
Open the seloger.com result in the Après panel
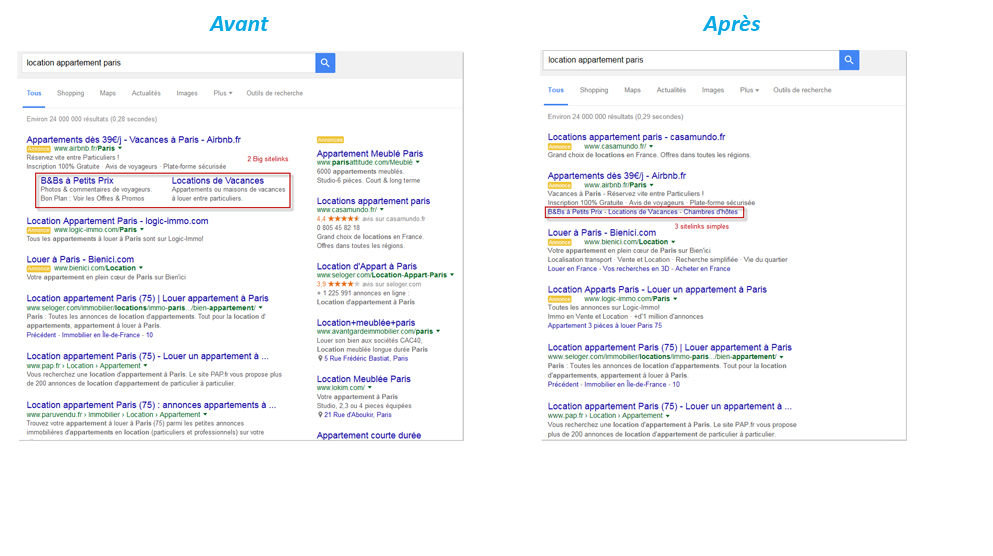point(669,347)
